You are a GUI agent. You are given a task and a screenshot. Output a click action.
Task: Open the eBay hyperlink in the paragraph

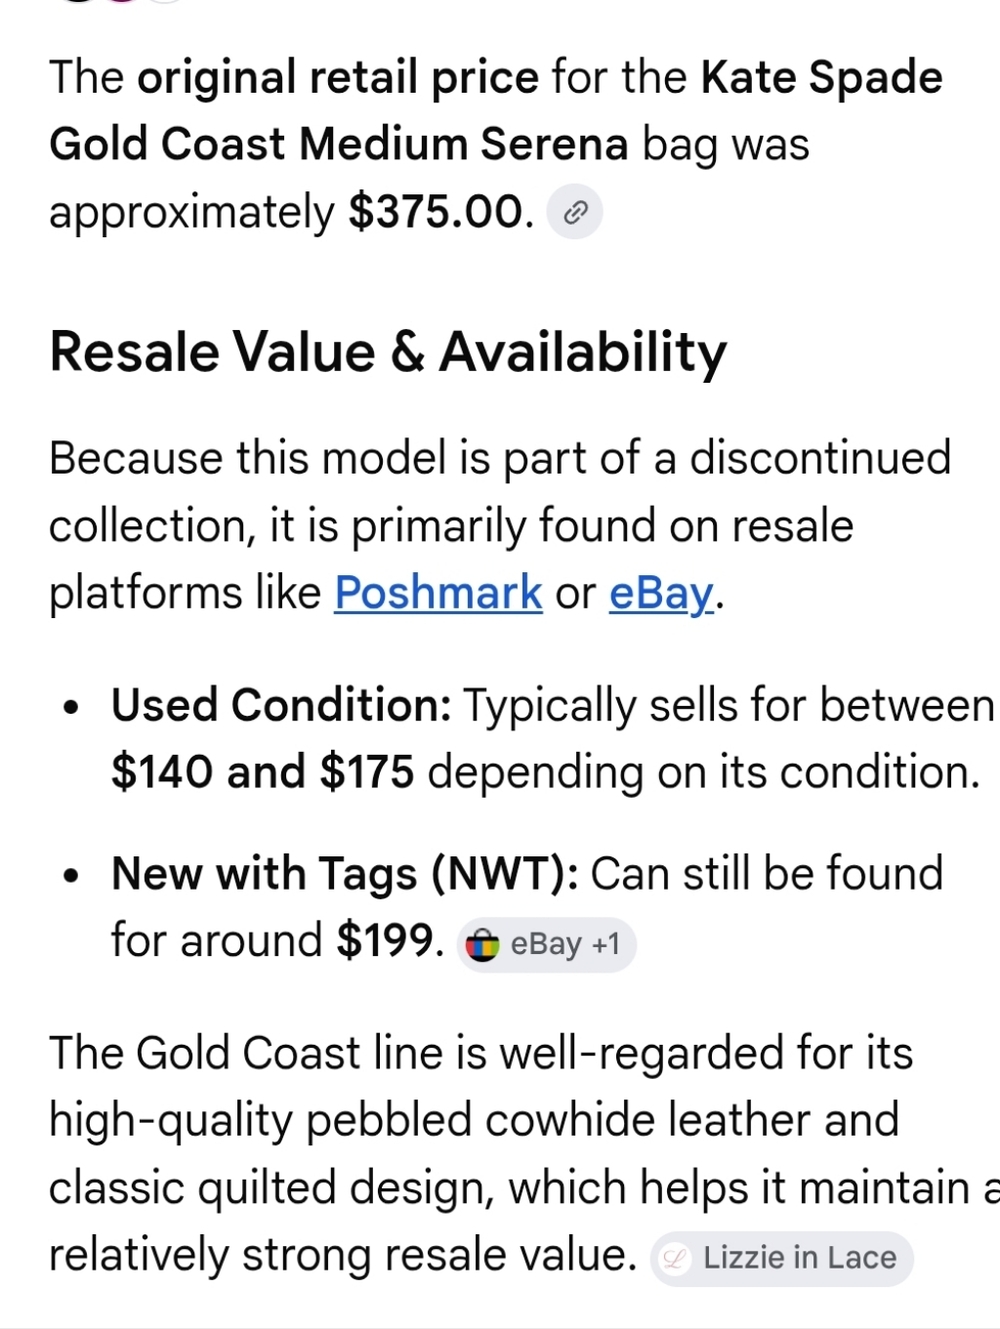661,593
